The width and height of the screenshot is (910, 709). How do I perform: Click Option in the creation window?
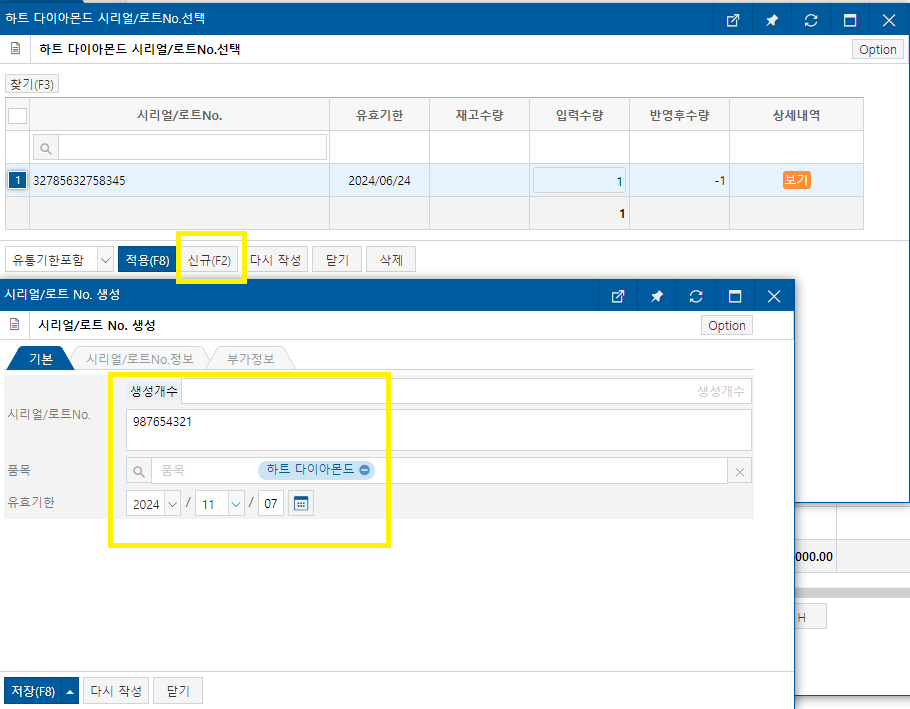point(727,325)
